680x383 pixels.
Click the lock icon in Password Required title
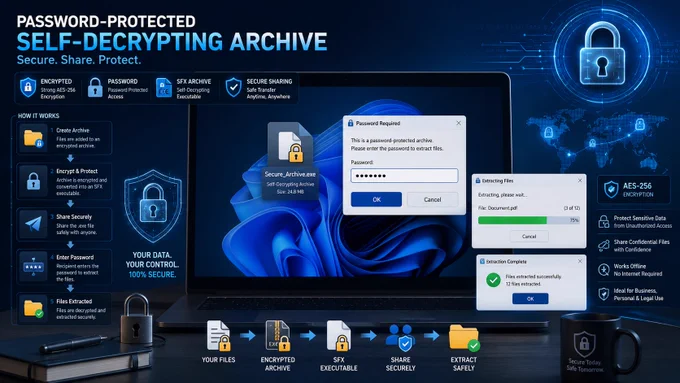click(x=350, y=123)
